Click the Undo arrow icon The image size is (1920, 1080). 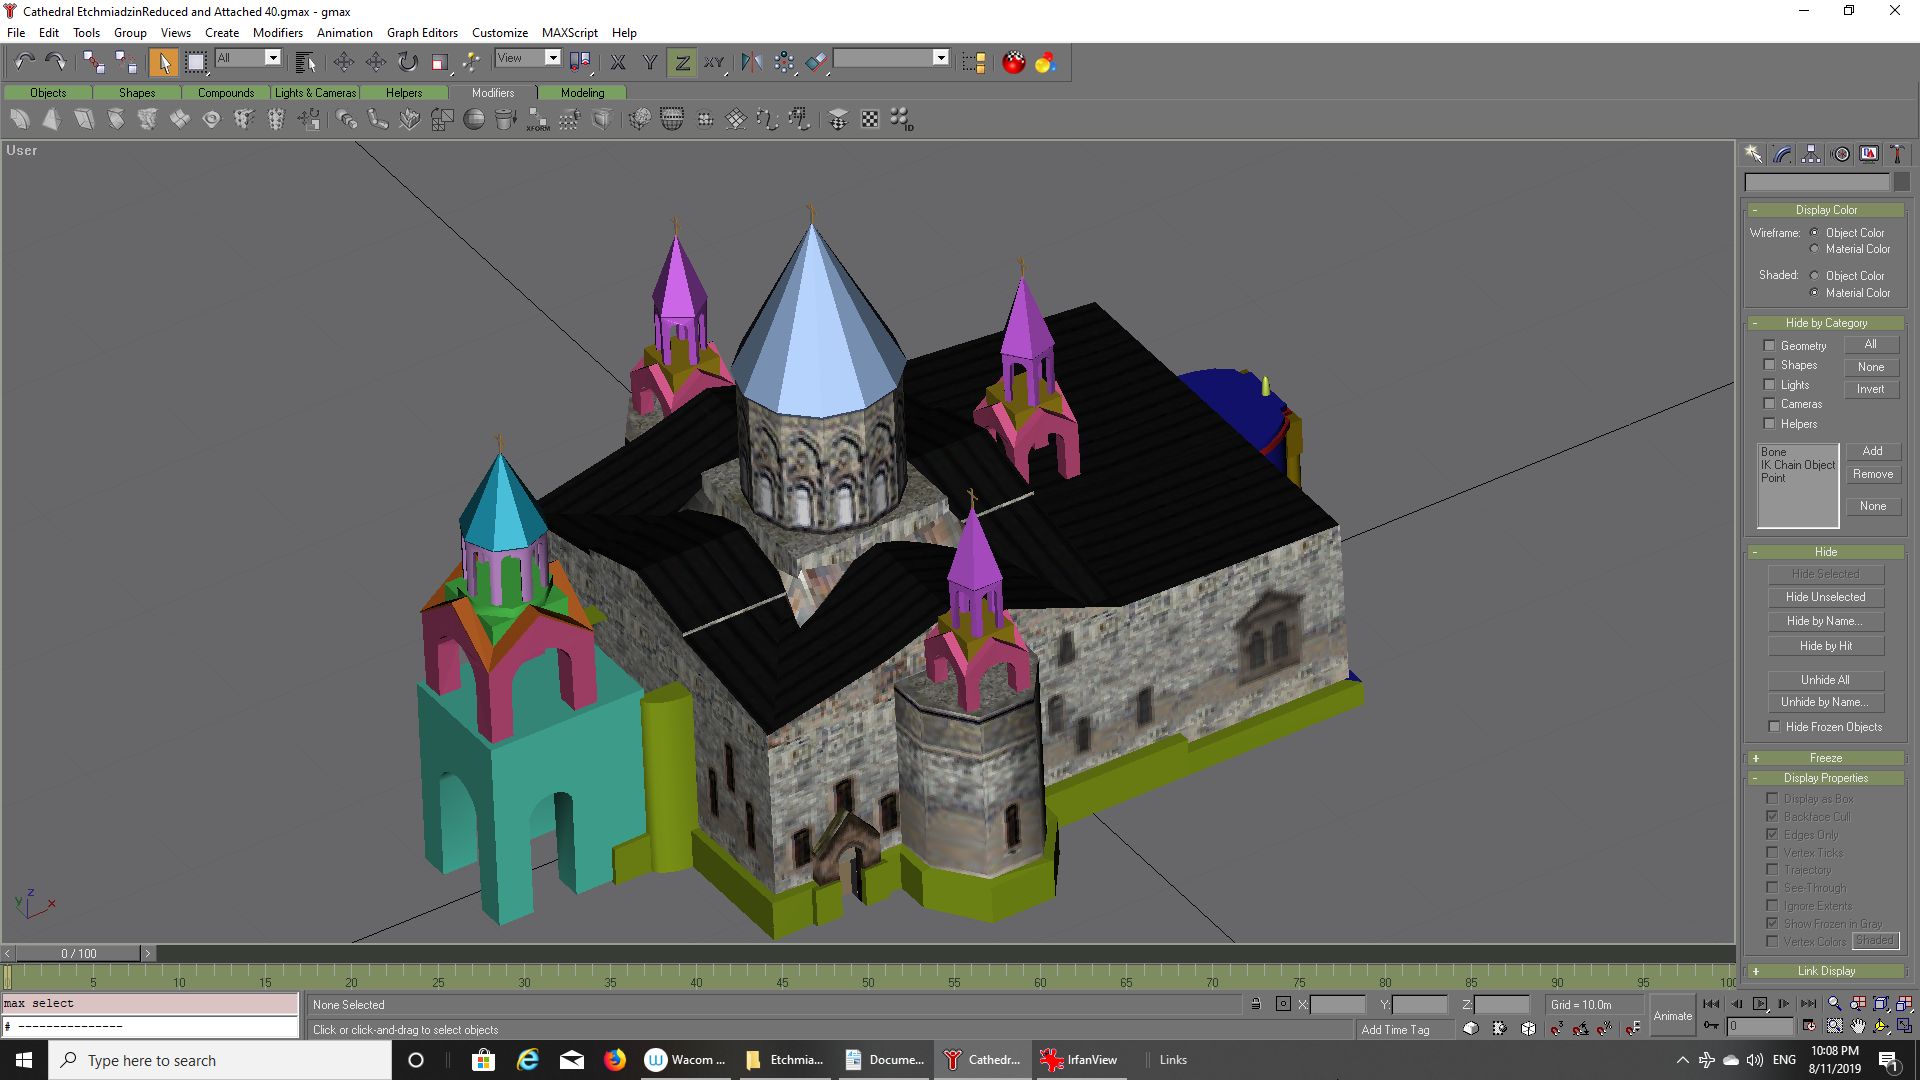click(x=24, y=62)
